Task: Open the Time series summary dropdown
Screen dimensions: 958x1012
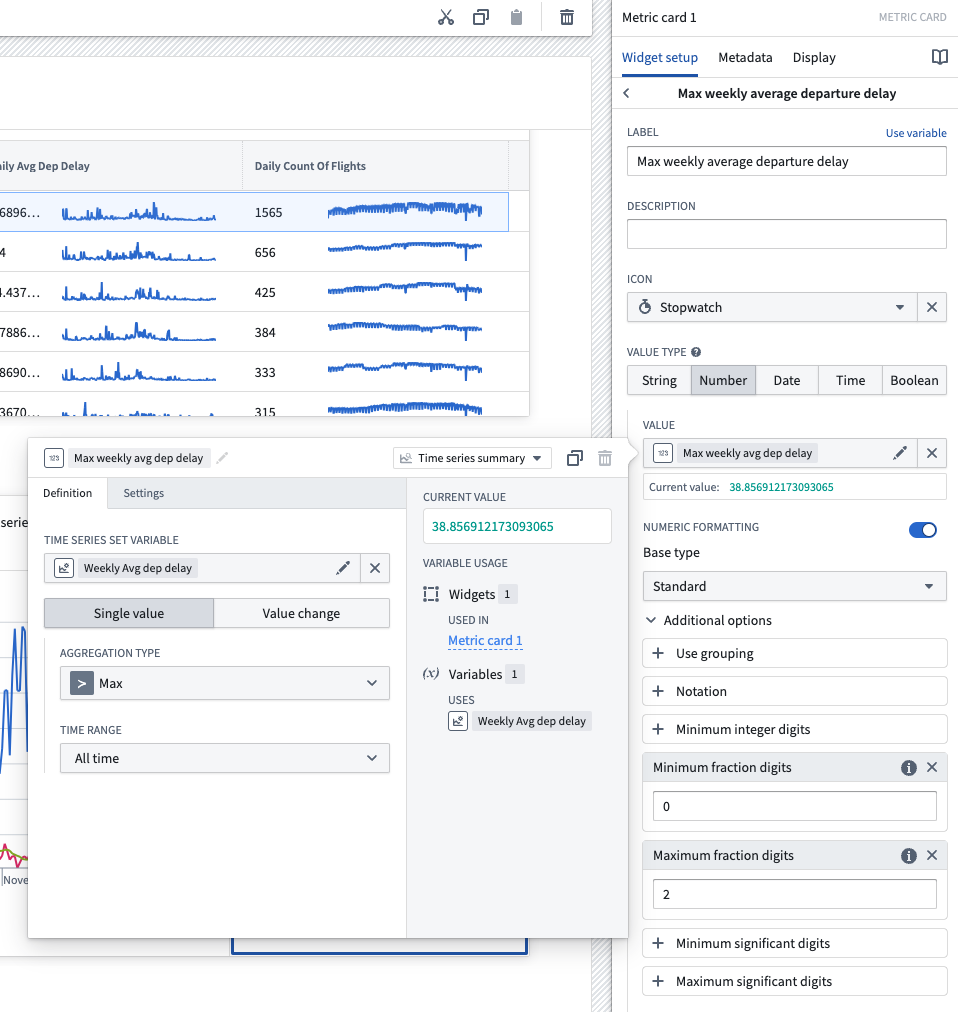Action: 472,458
